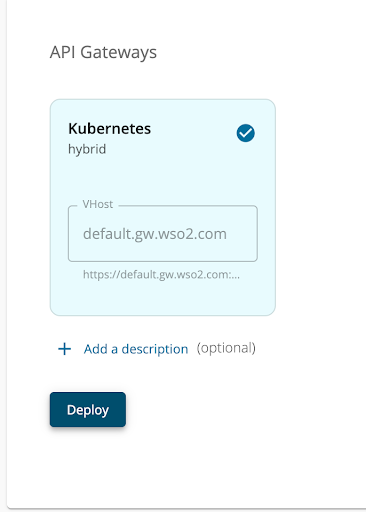Select default.gw.wso2.com value text
Viewport: 366px width, 512px height.
coord(155,234)
